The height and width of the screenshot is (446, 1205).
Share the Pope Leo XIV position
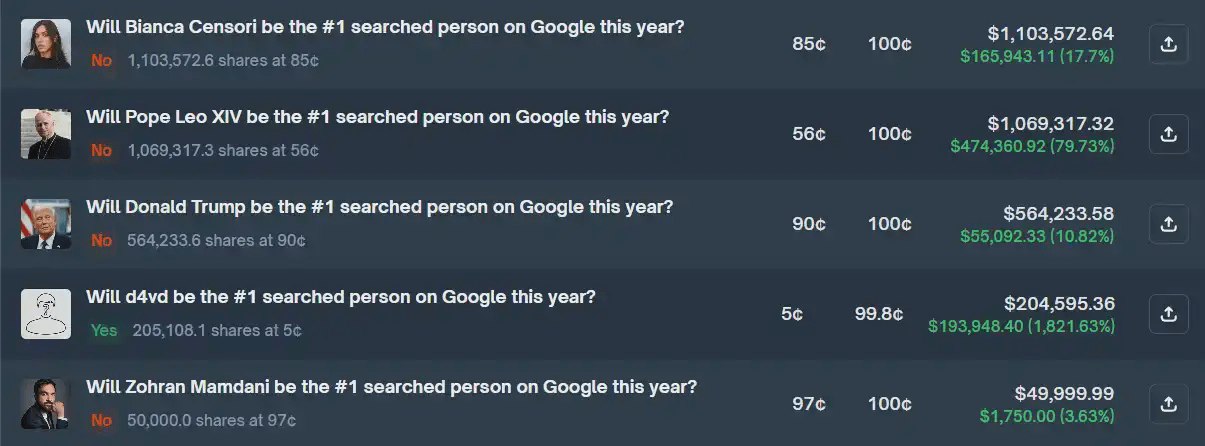[1168, 134]
